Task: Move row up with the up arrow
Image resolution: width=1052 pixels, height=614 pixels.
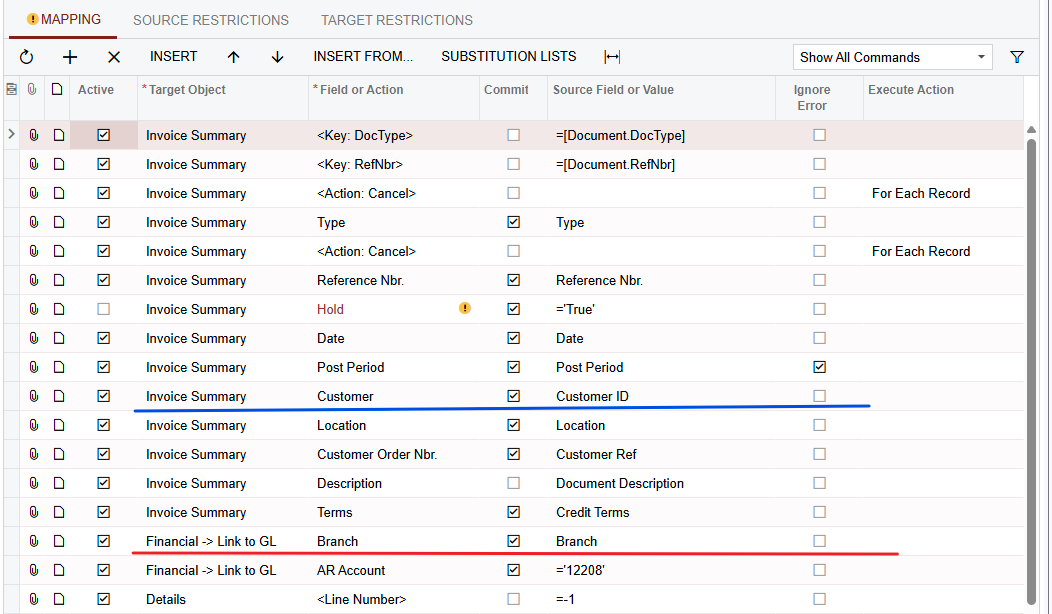Action: click(x=233, y=57)
